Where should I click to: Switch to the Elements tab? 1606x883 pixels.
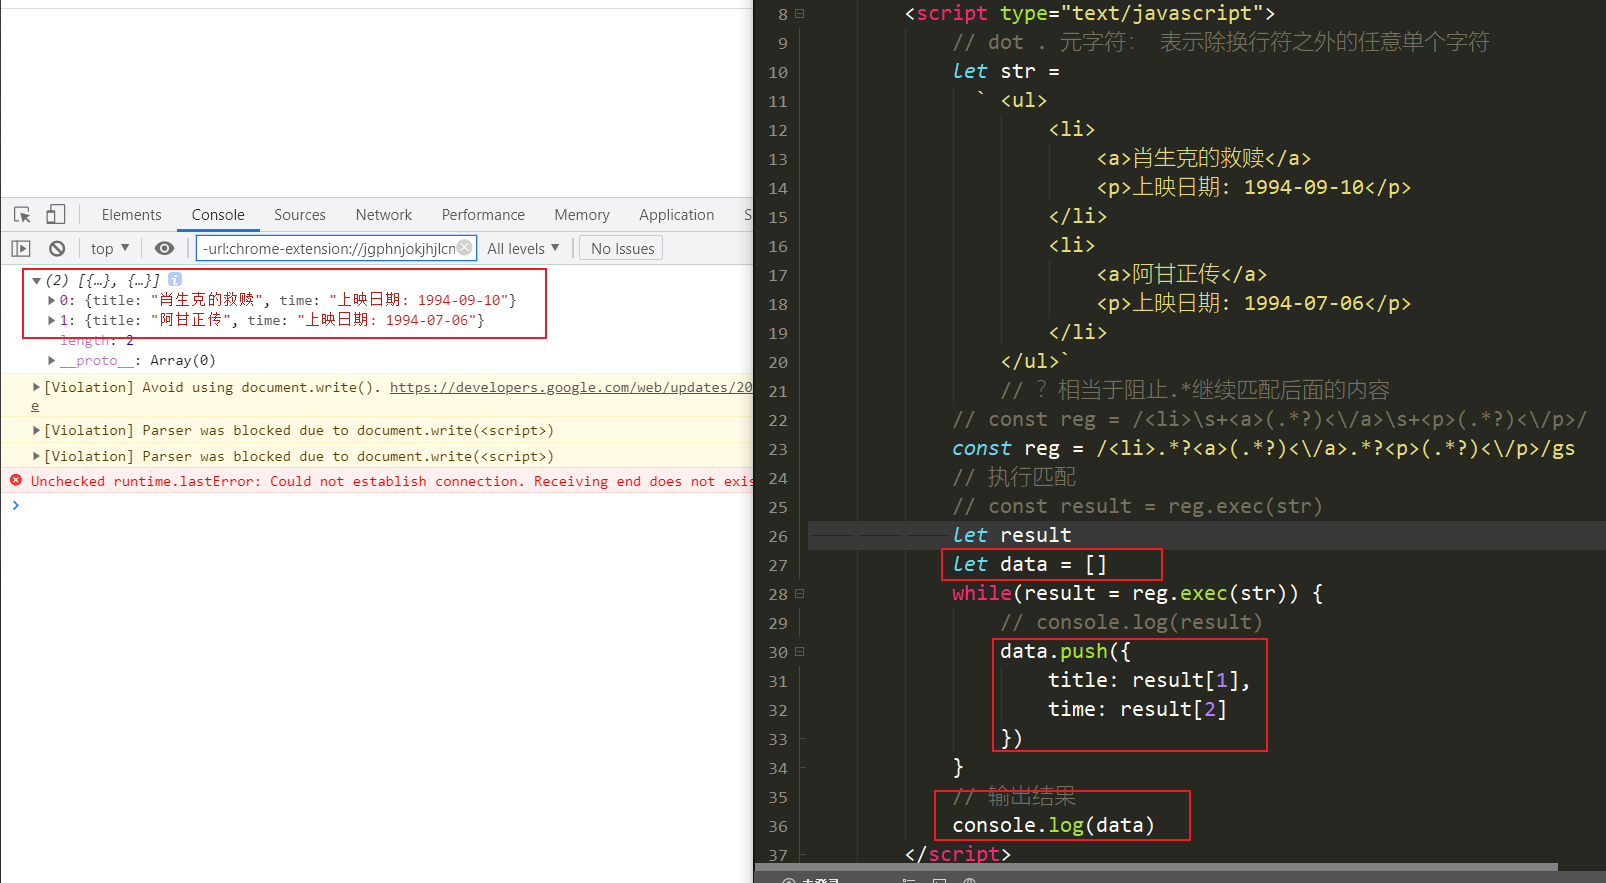pos(131,215)
